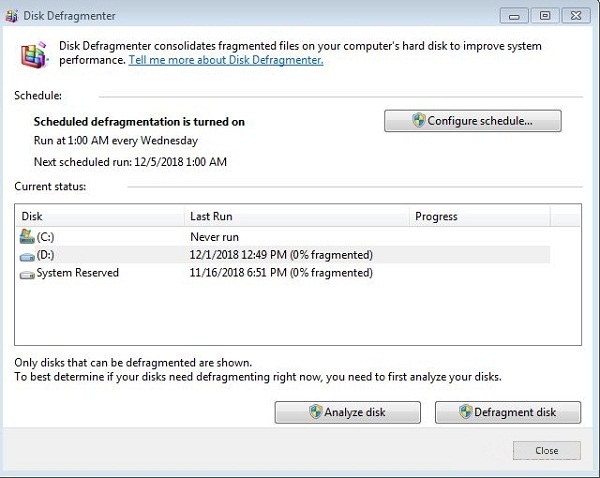Viewport: 600px width, 478px height.
Task: Click the large colorful defragmenter logo
Action: pos(33,53)
